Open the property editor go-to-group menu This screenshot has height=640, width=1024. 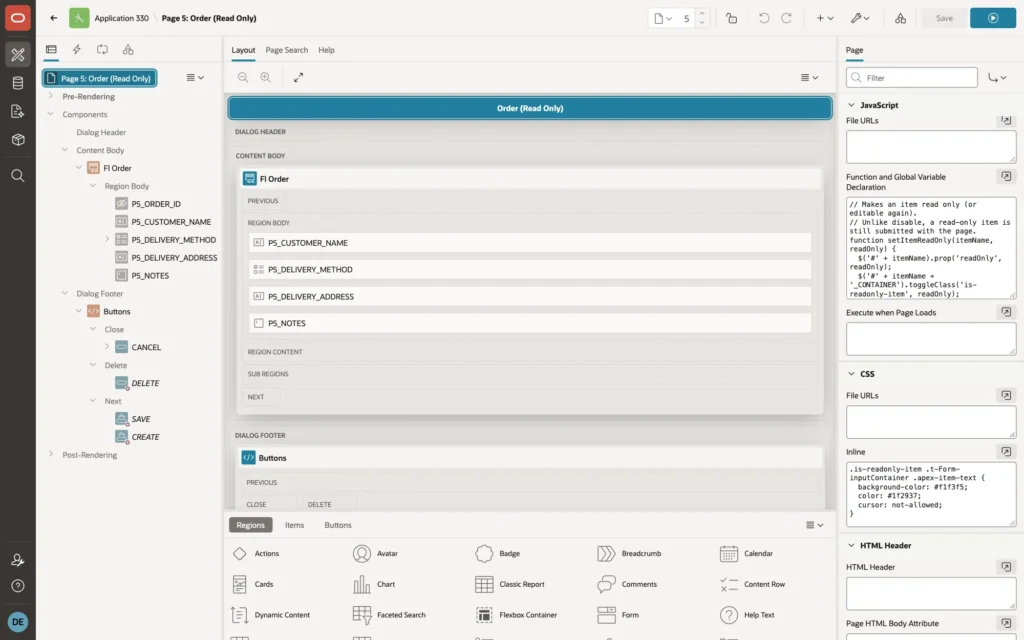pyautogui.click(x=997, y=78)
